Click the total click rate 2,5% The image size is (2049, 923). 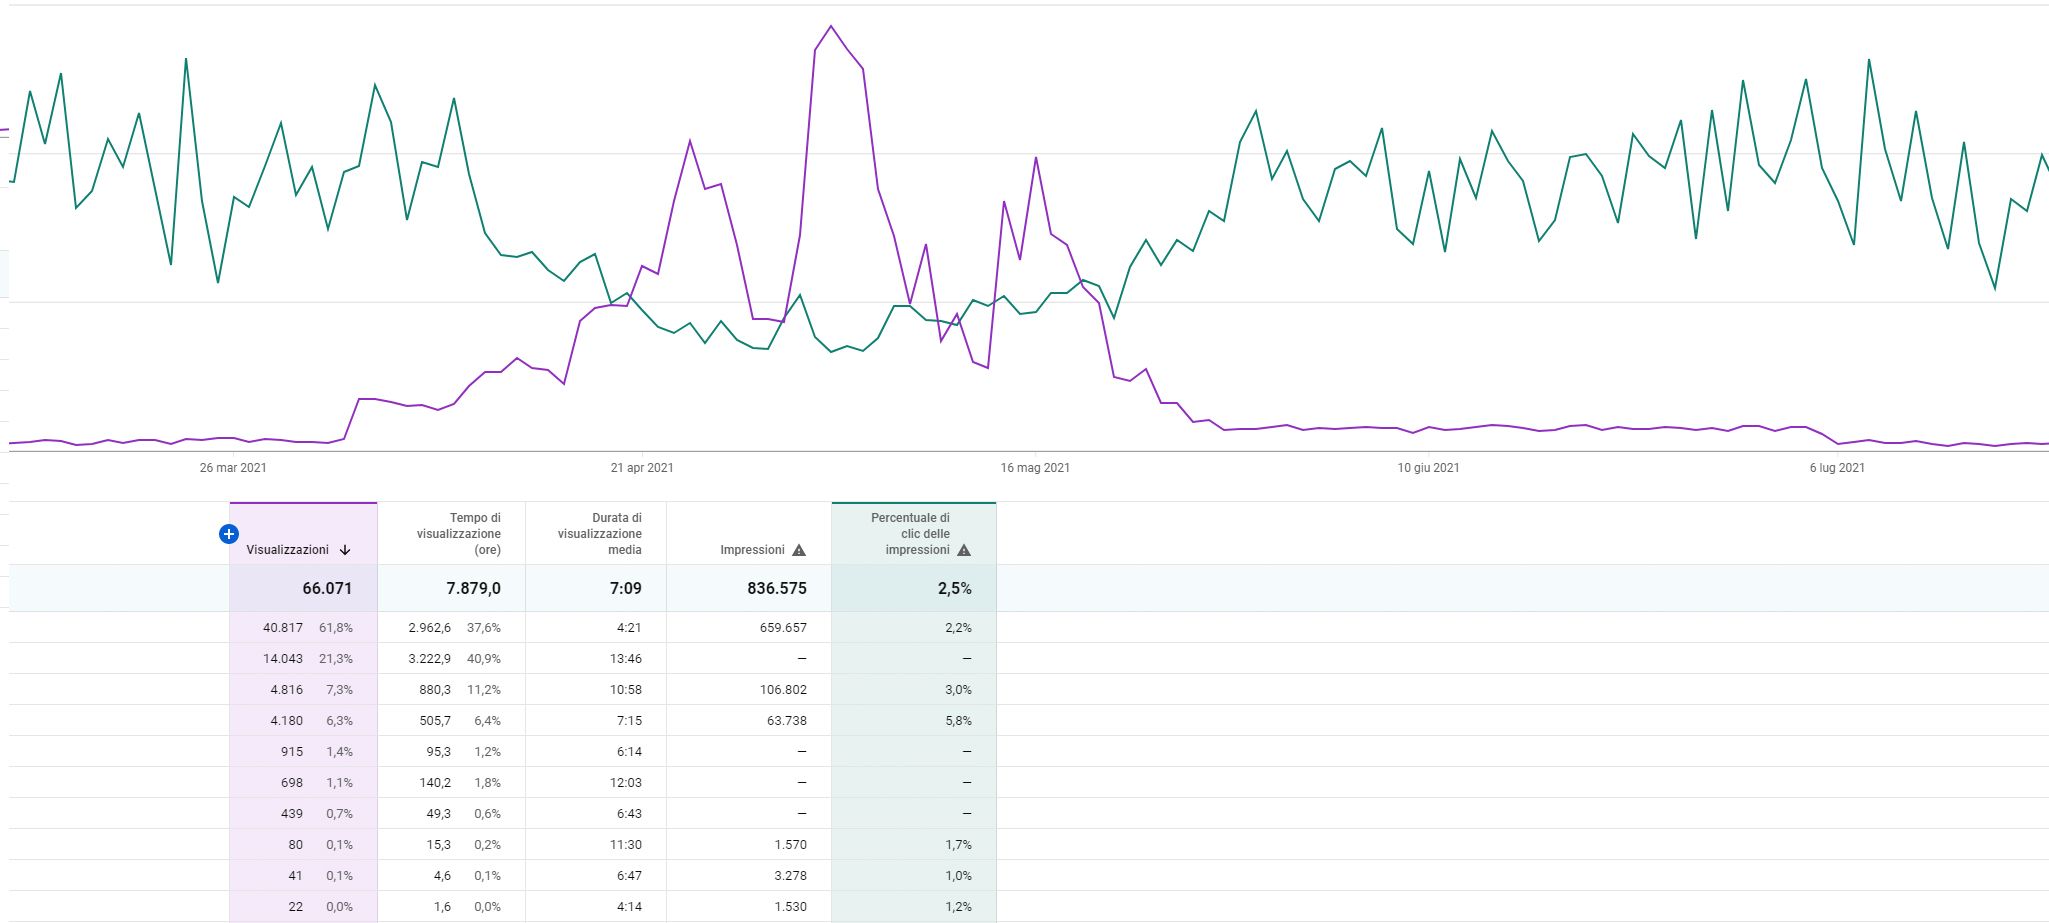click(955, 588)
